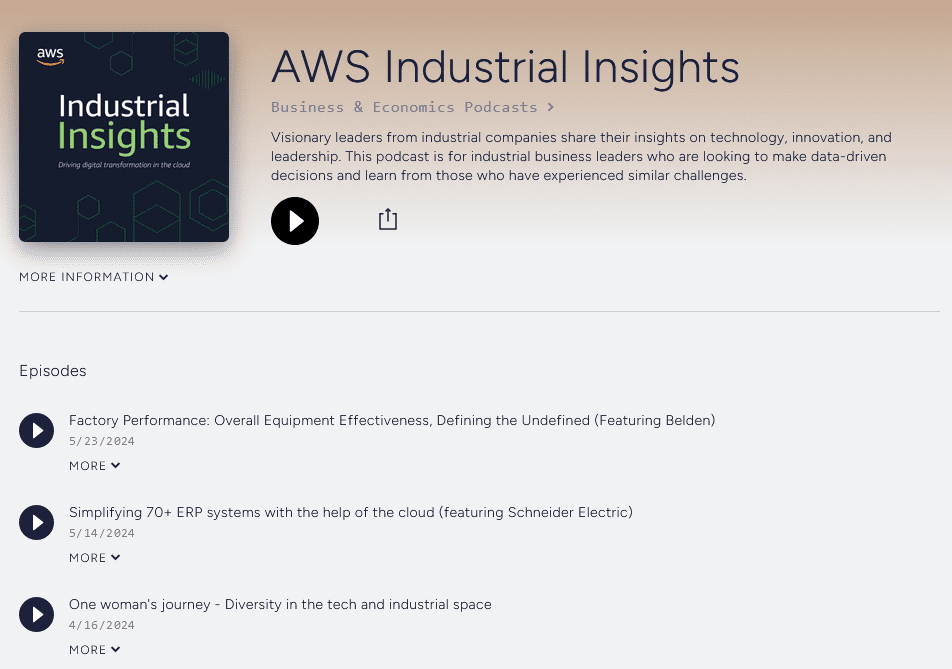The height and width of the screenshot is (669, 952).
Task: Click the Episodes section heading
Action: 53,371
